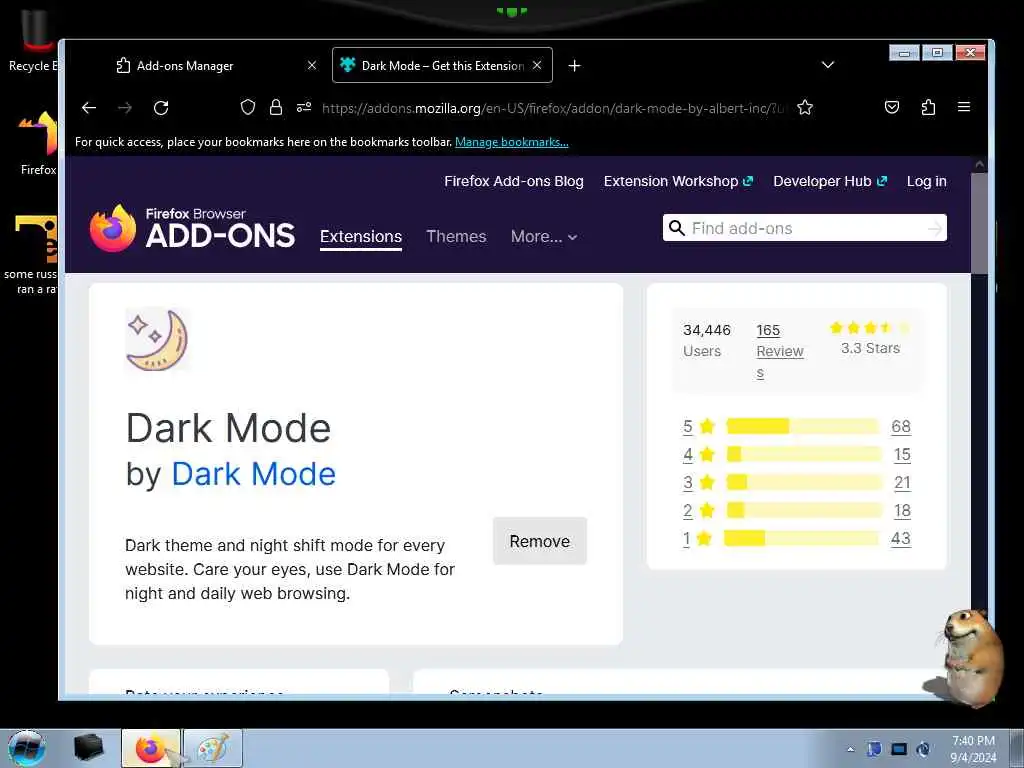Expand the More... dropdown menu
Image resolution: width=1024 pixels, height=768 pixels.
click(543, 236)
